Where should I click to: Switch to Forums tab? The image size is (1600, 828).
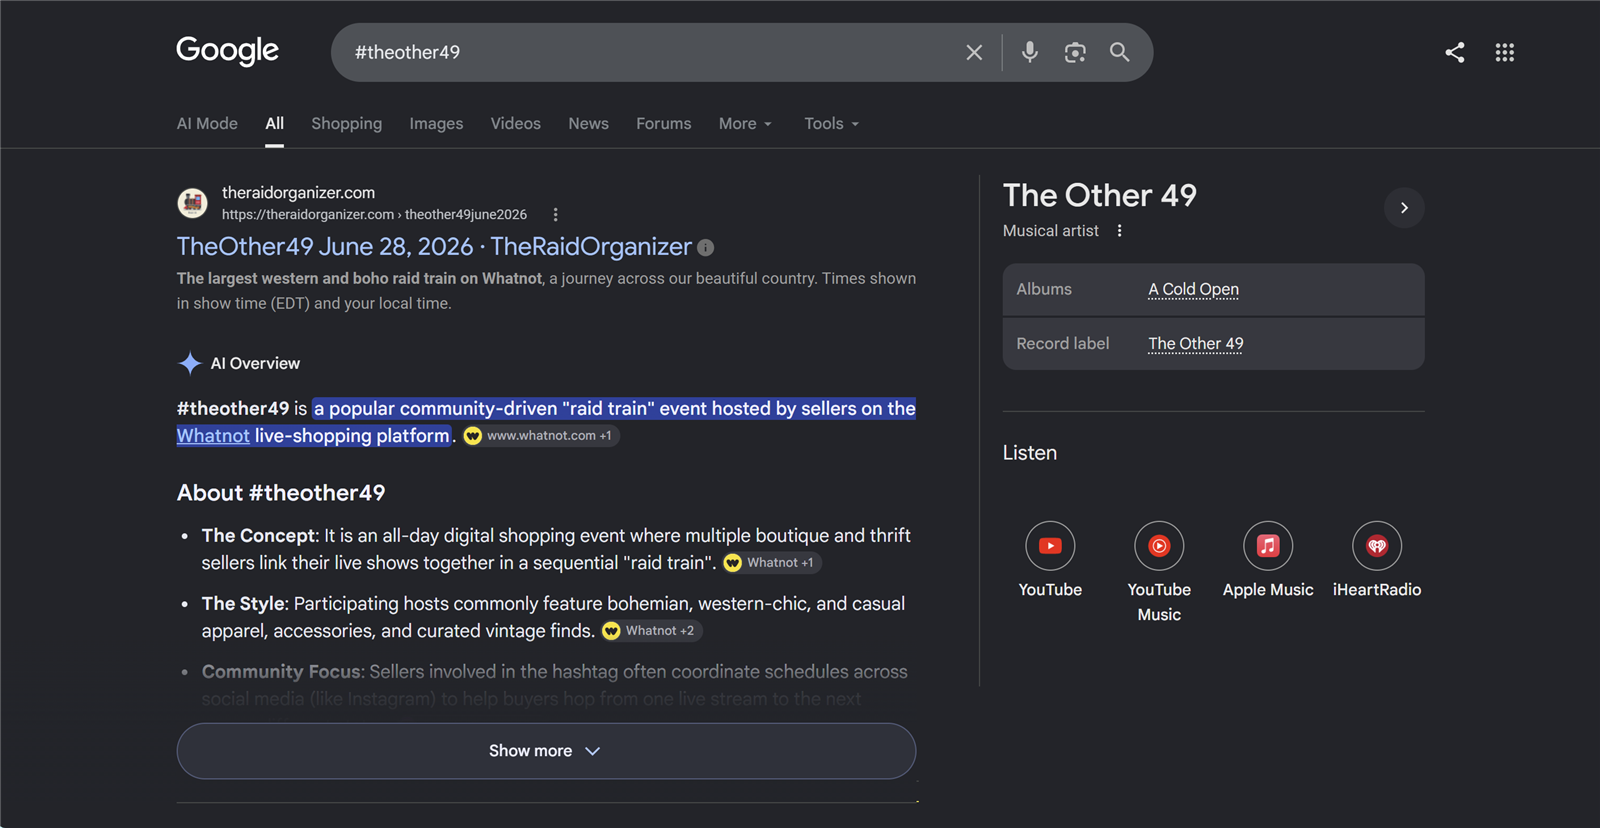click(663, 124)
